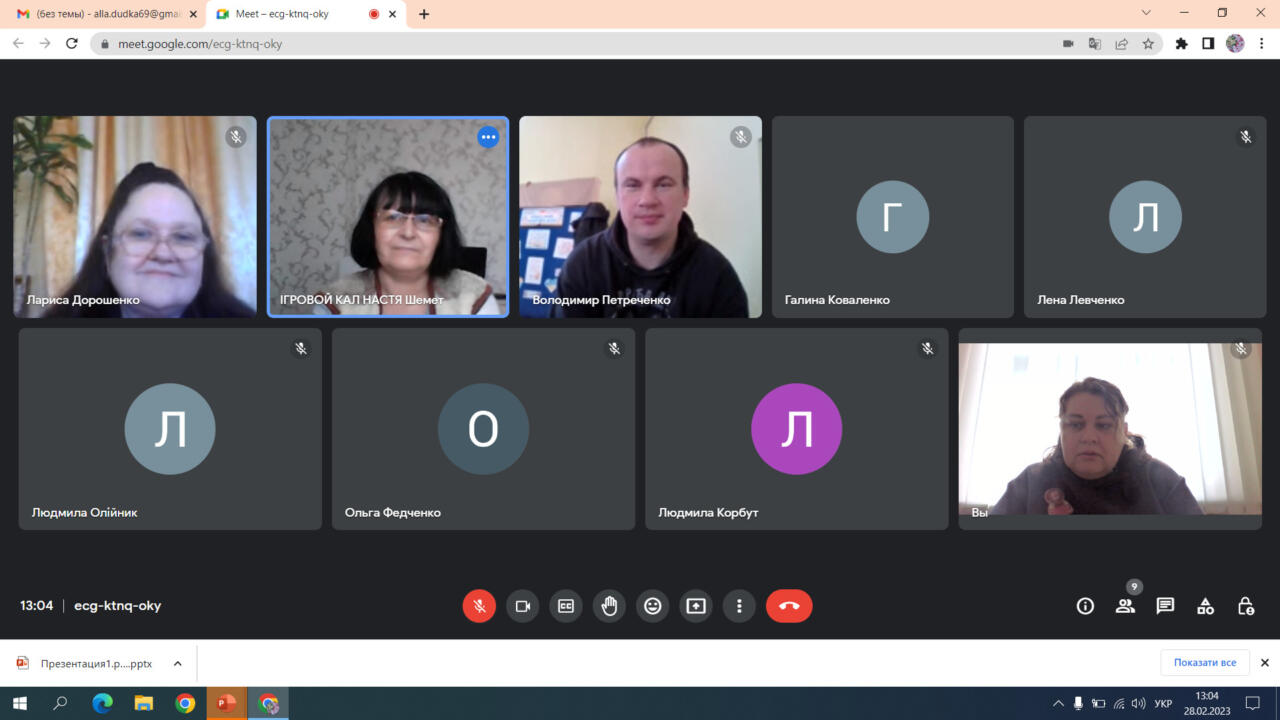Raise hand in the meeting
The height and width of the screenshot is (720, 1280).
point(609,606)
